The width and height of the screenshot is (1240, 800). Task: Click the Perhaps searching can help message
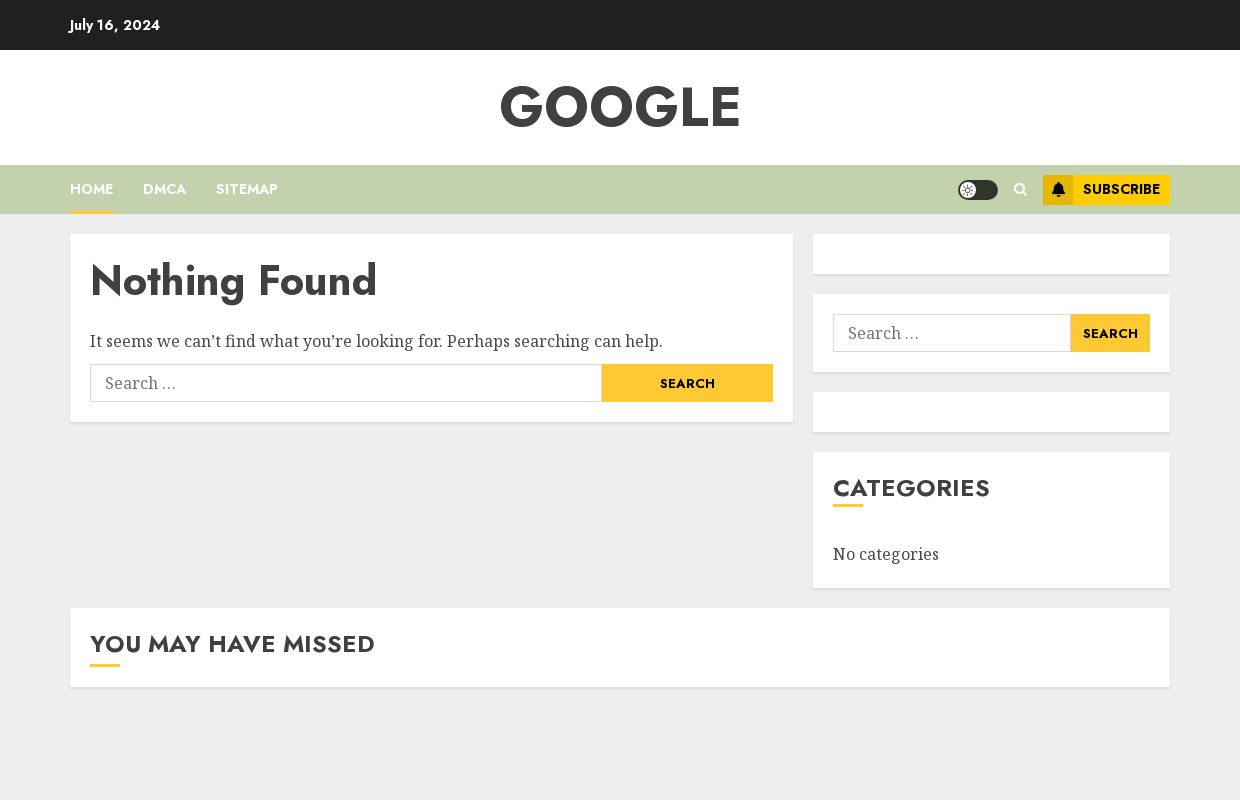(x=376, y=341)
